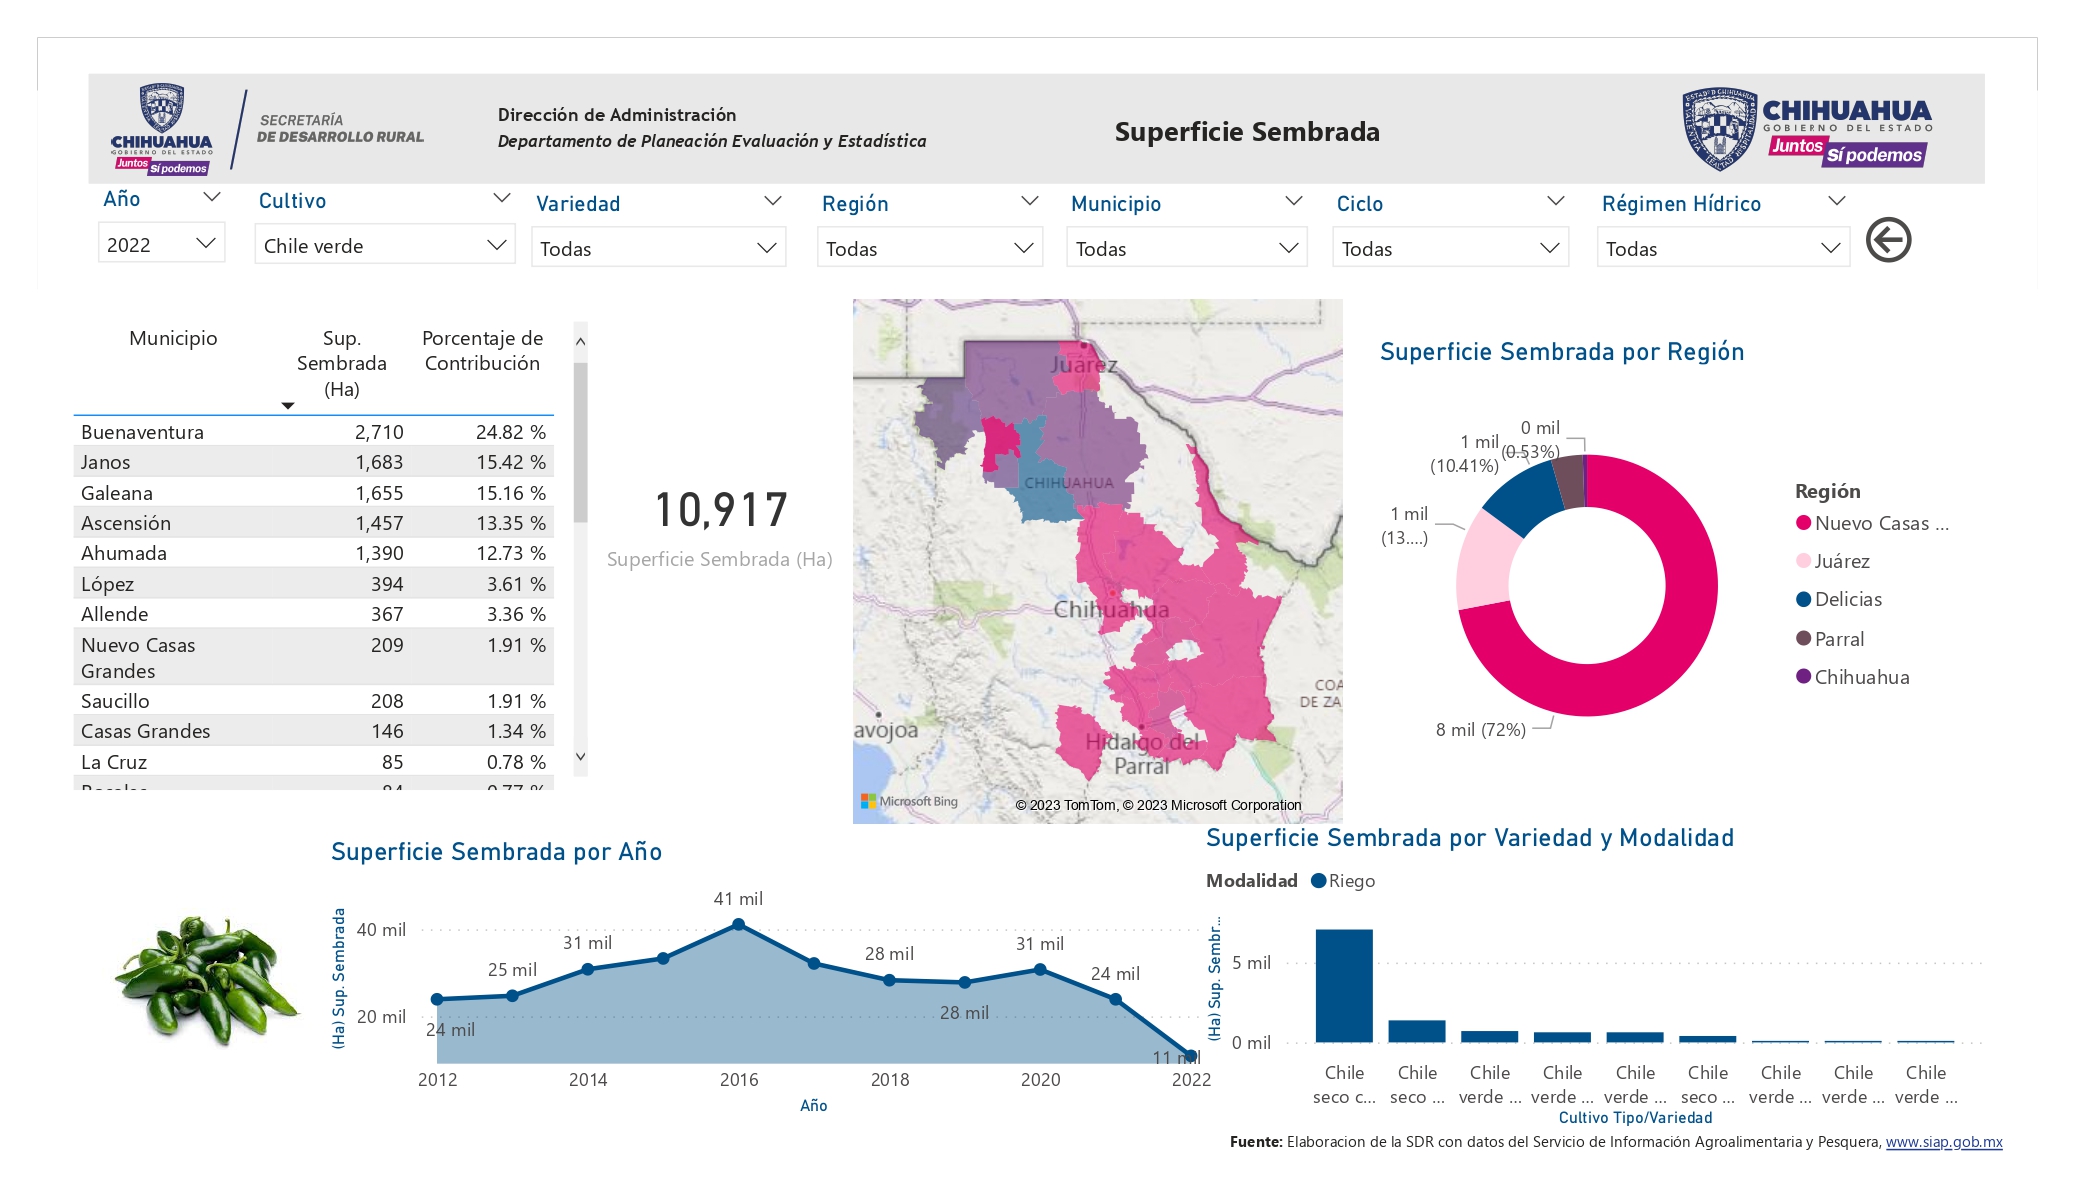Click the green chile peppers image
This screenshot has height=1200, width=2075.
click(x=207, y=980)
